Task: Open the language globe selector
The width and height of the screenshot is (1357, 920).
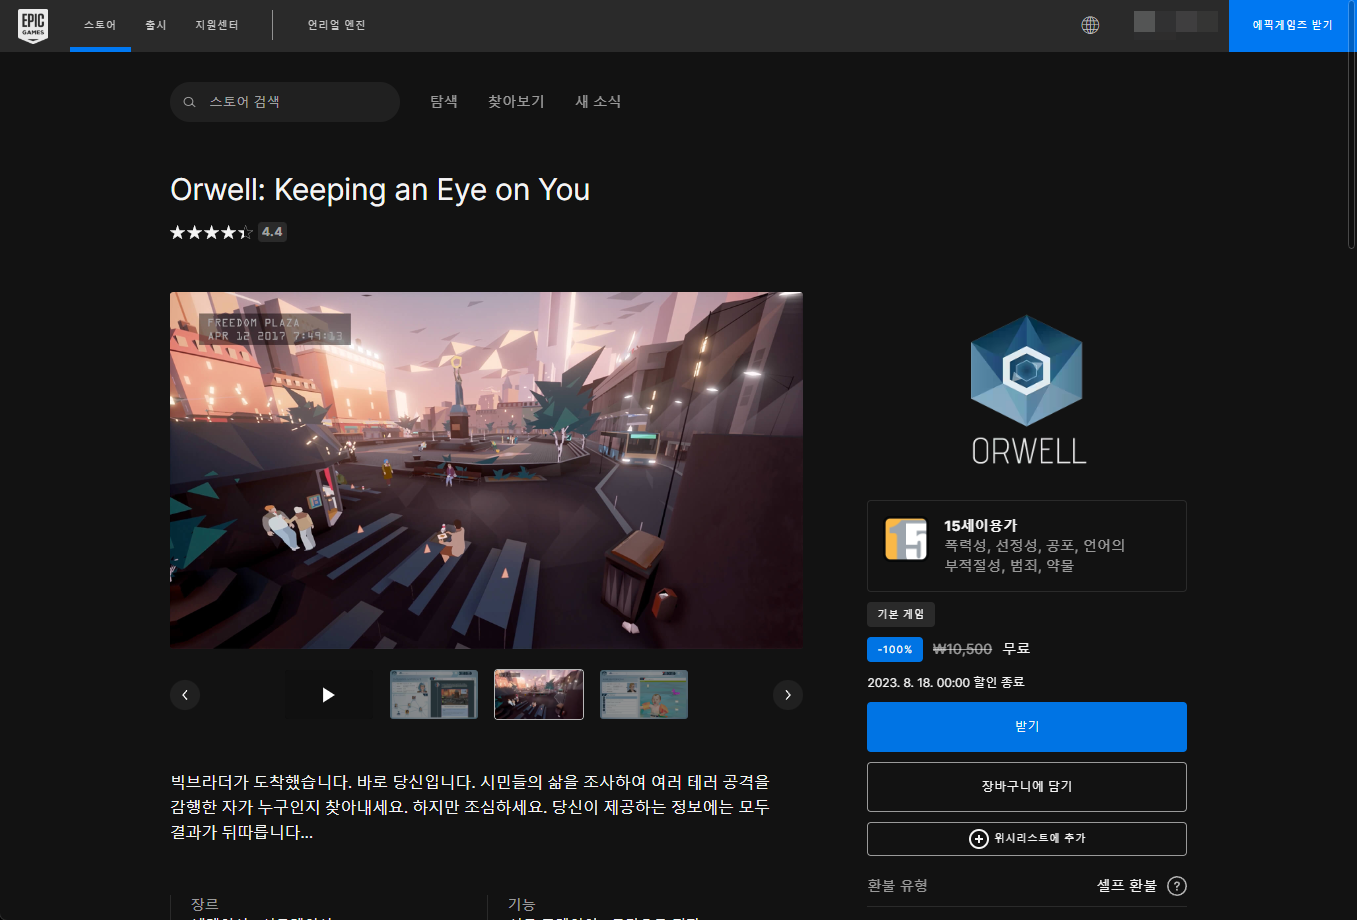Action: 1090,25
